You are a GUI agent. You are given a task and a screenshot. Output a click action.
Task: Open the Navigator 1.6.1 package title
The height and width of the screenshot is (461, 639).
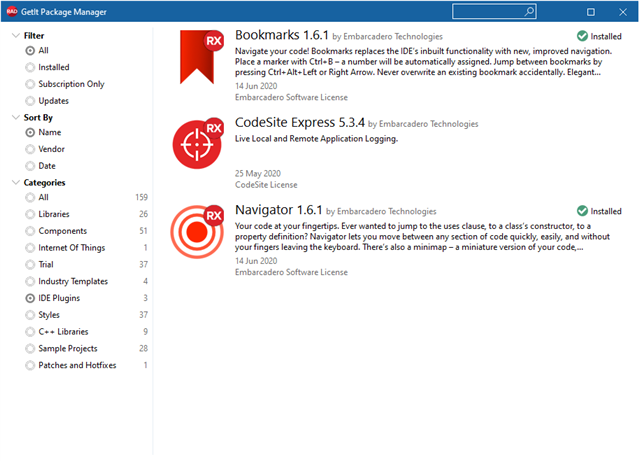[x=278, y=210]
